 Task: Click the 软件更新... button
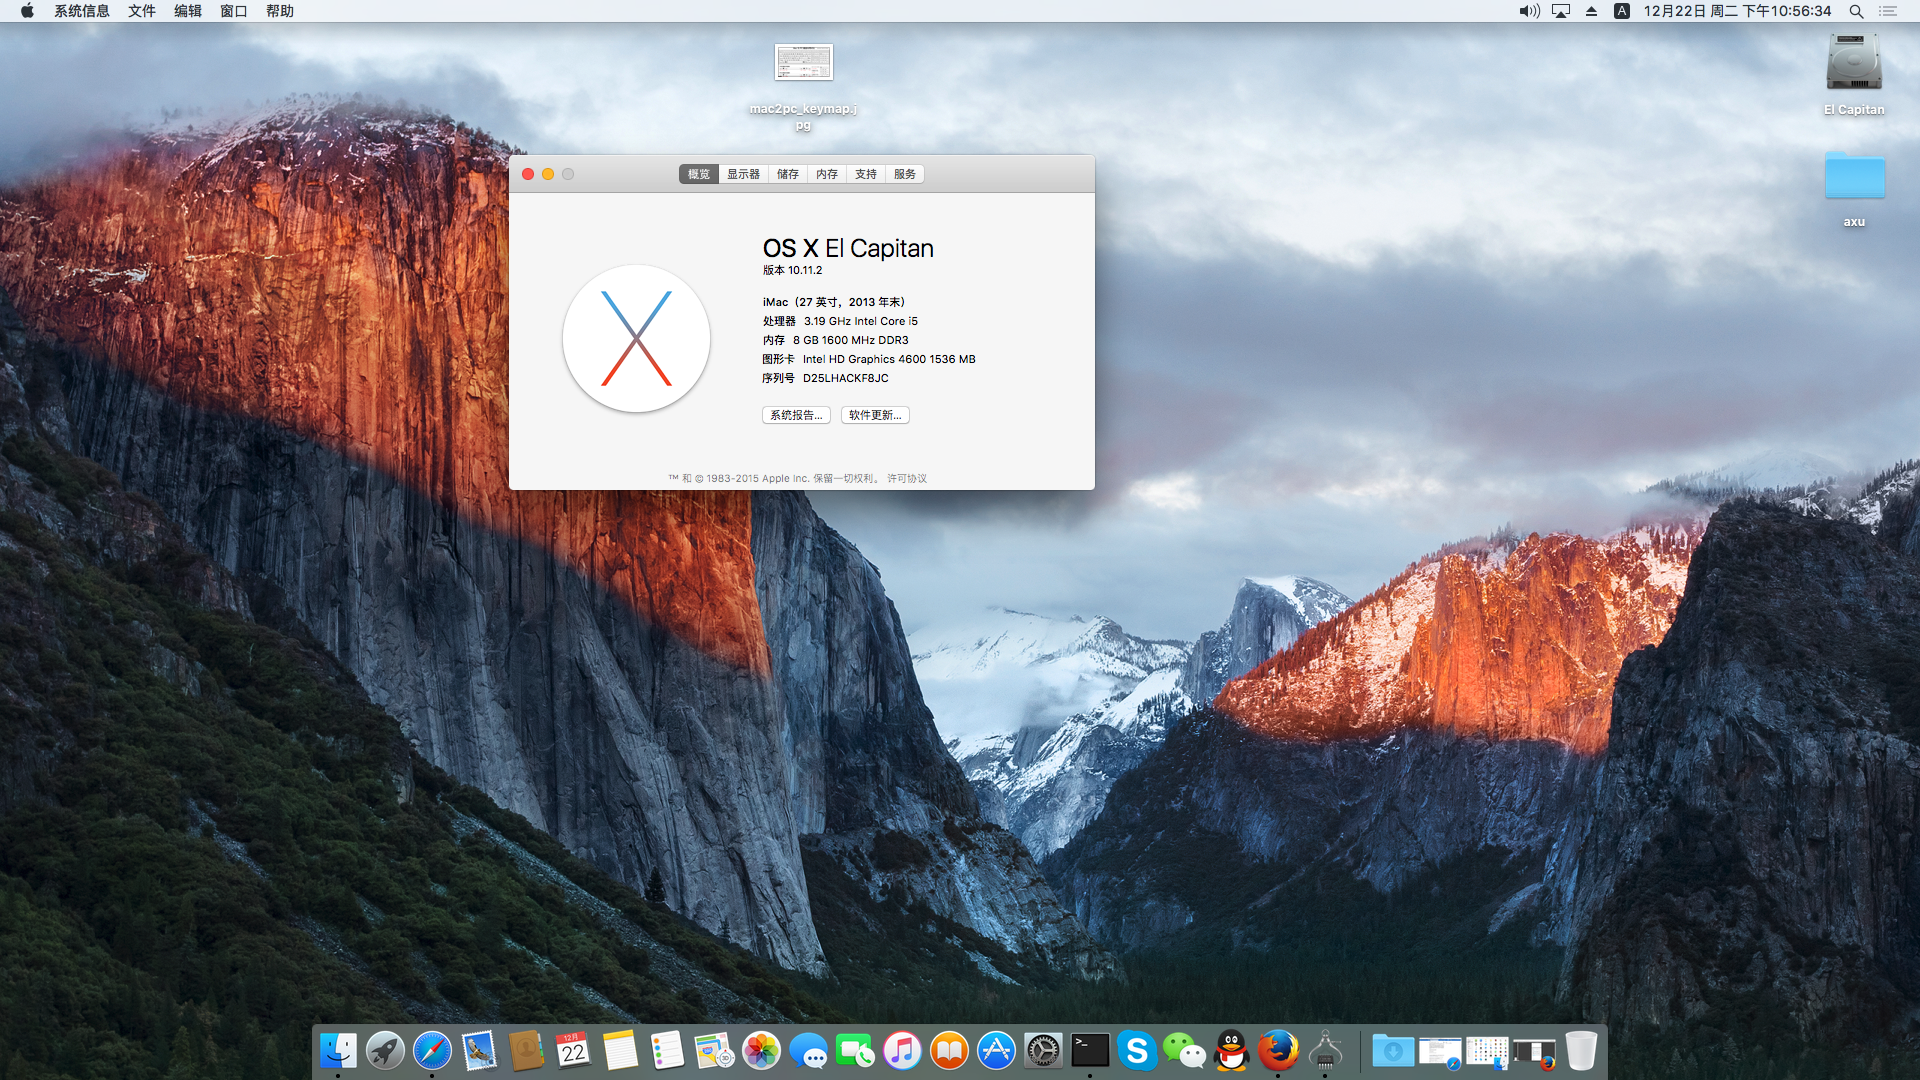click(875, 415)
